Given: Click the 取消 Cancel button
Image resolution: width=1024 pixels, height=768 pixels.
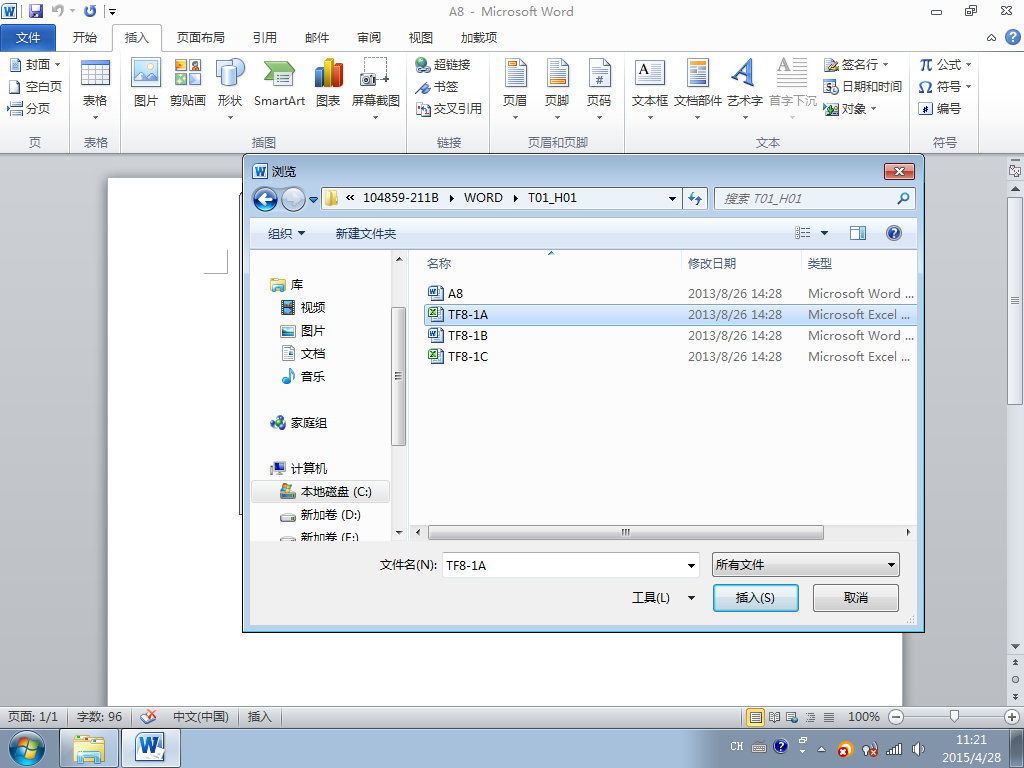Looking at the screenshot, I should 856,598.
